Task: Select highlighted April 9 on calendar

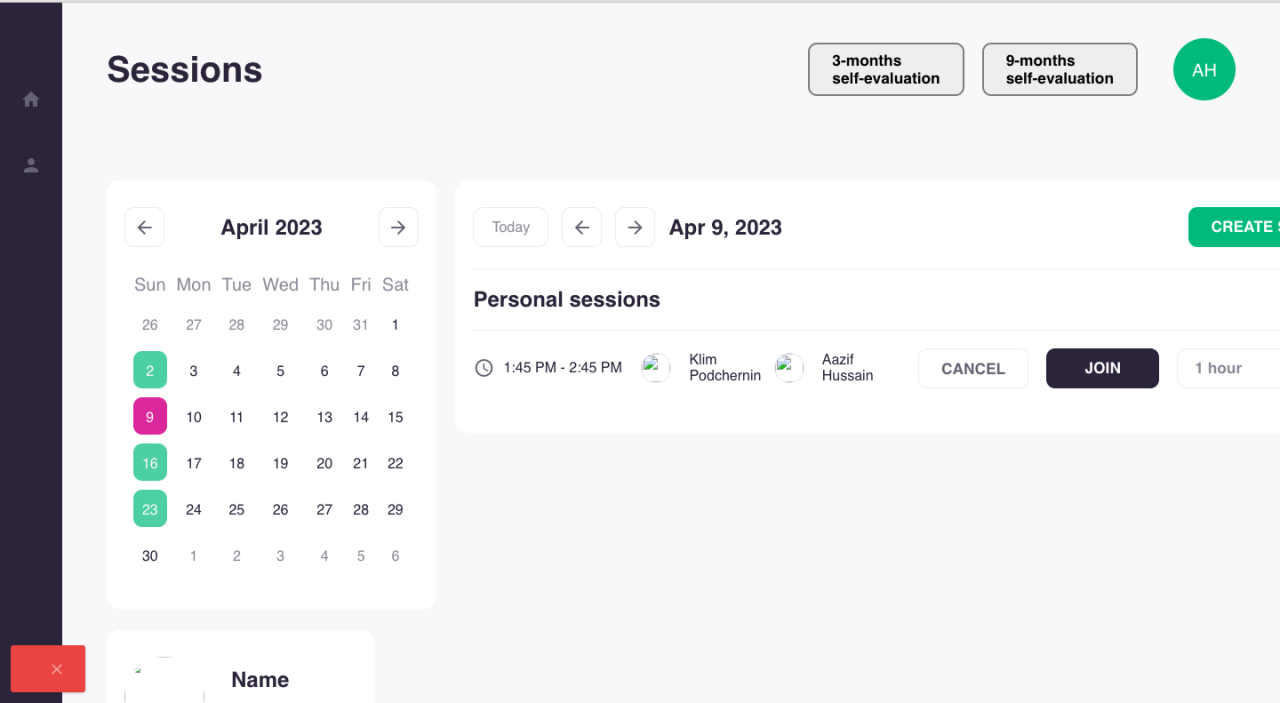Action: click(150, 417)
